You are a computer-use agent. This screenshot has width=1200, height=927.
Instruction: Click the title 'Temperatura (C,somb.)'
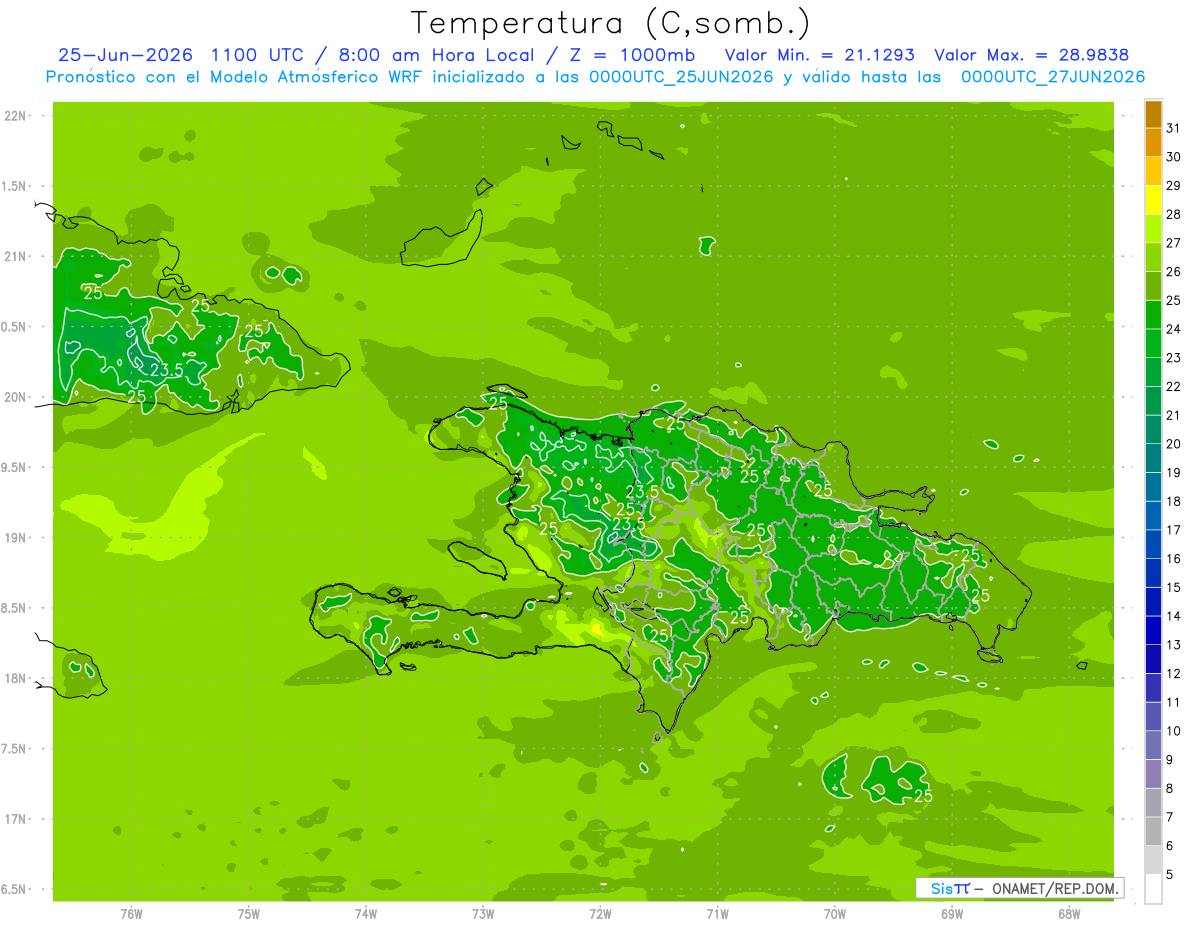[x=610, y=22]
